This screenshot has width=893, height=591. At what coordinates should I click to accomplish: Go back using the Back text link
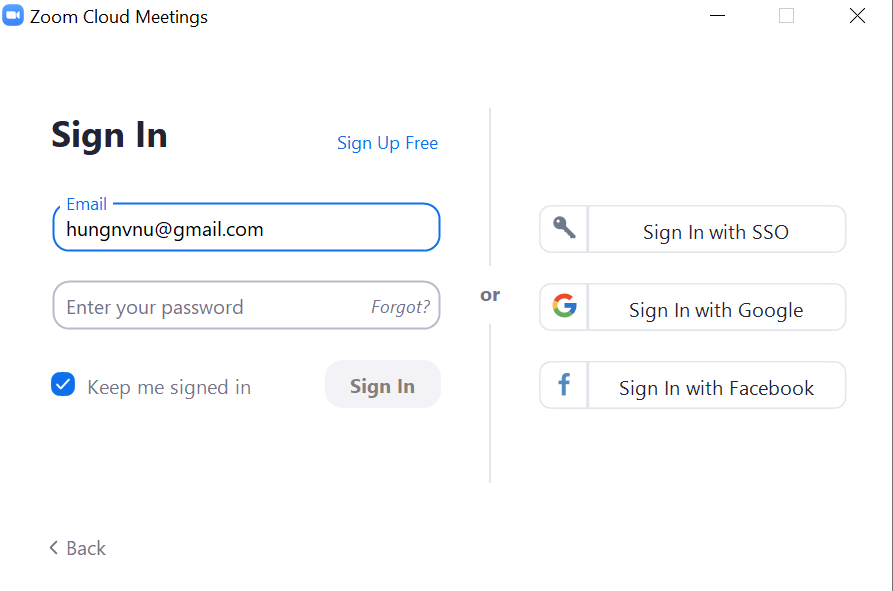coord(85,548)
